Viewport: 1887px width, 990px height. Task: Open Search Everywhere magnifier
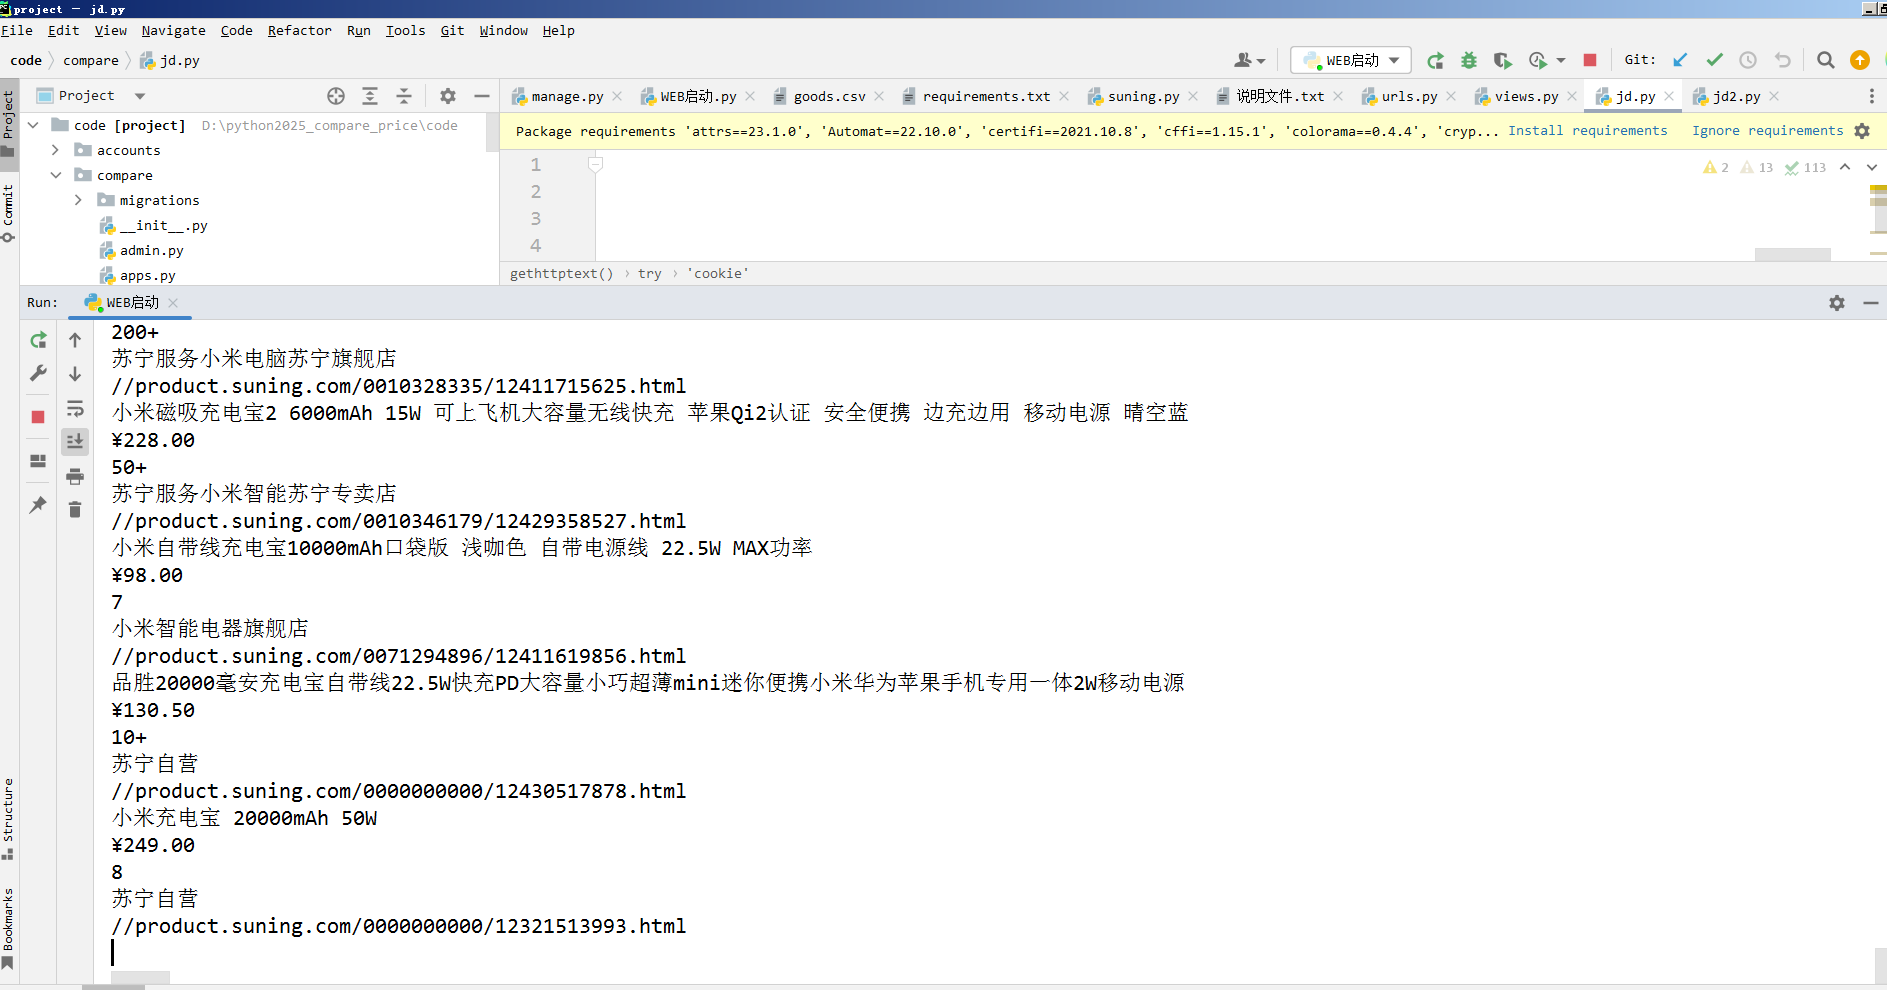click(x=1826, y=60)
